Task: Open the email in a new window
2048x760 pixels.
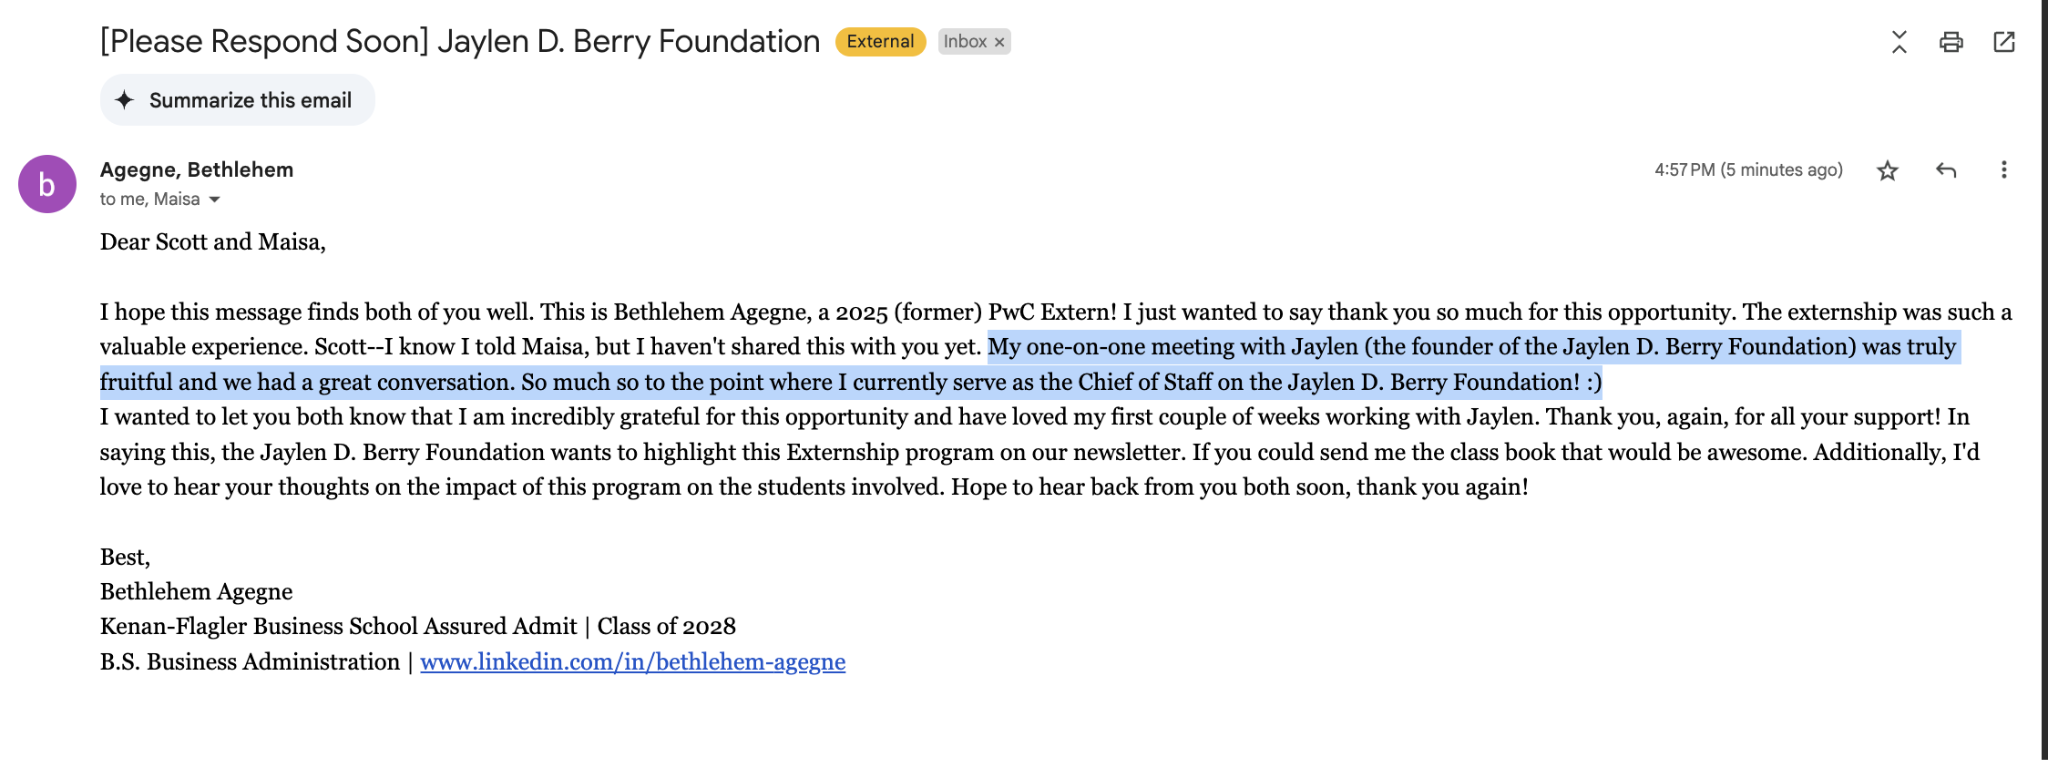Action: pos(2004,42)
